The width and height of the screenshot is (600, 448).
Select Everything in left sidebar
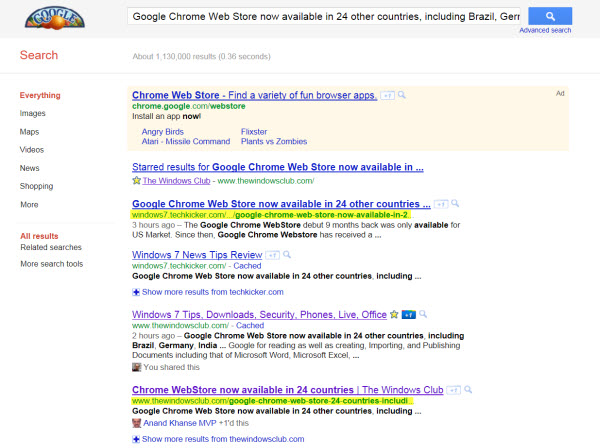coord(40,95)
